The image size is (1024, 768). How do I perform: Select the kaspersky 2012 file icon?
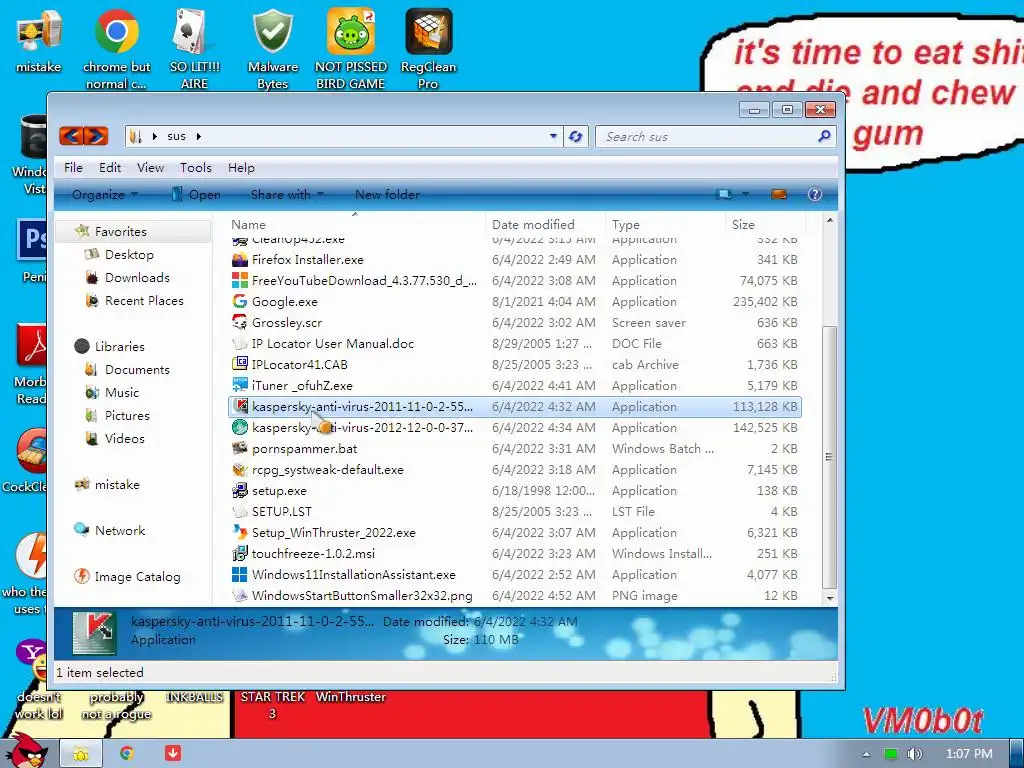240,427
